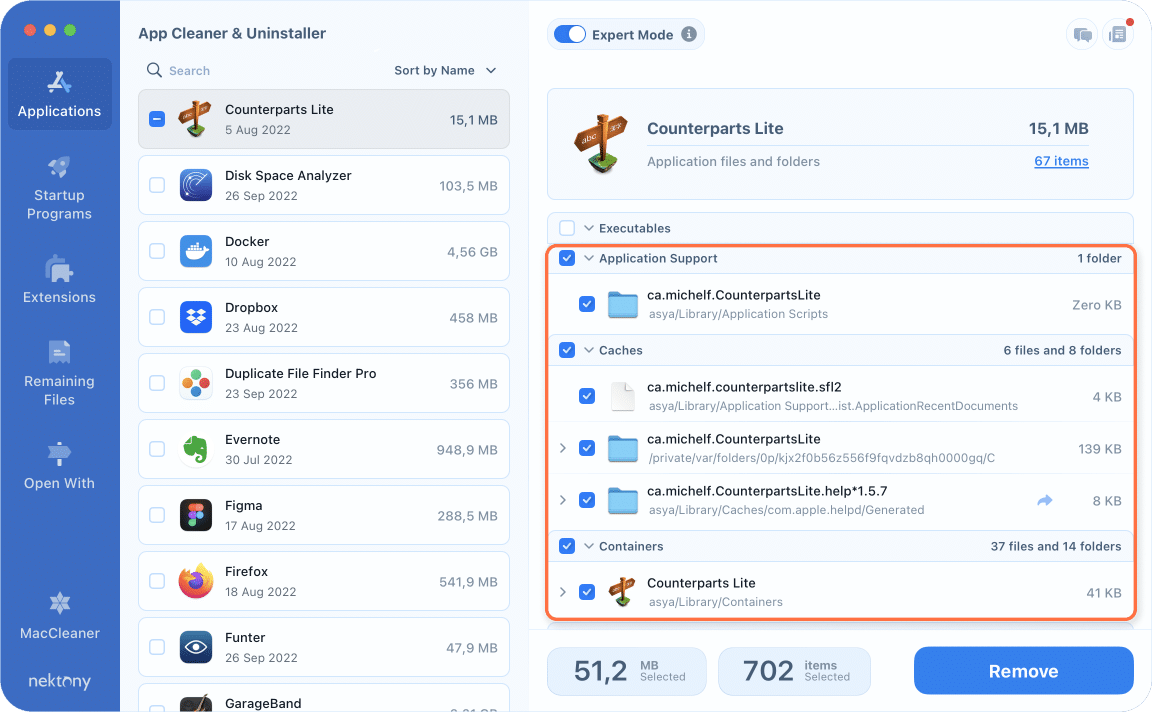1152x712 pixels.
Task: Collapse the Containers section chevron
Action: click(588, 546)
